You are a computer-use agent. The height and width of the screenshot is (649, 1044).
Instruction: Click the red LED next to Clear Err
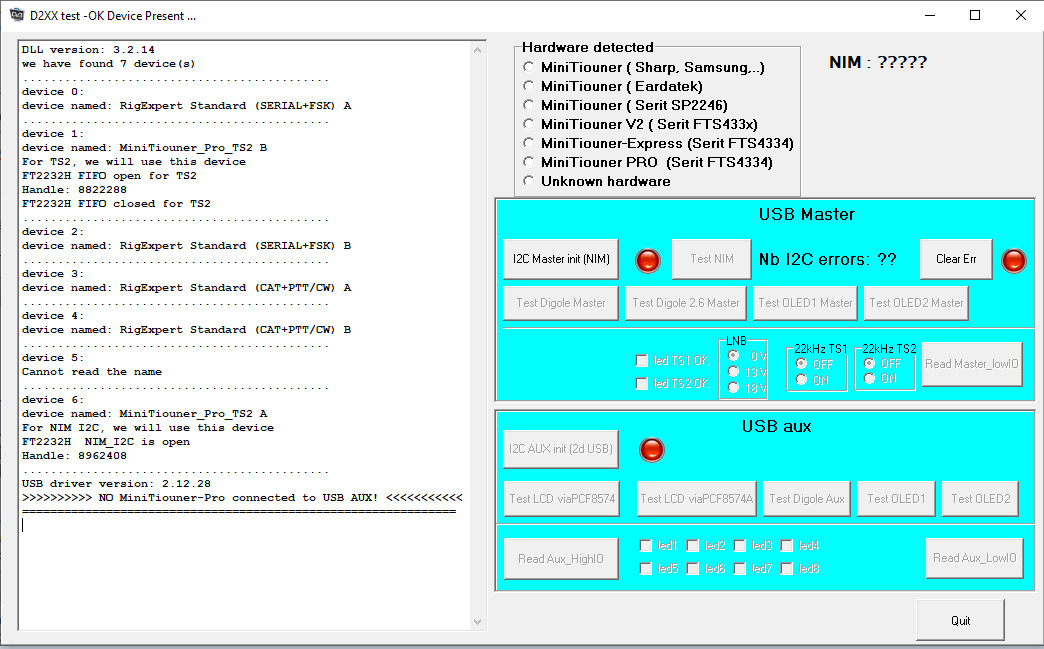(1013, 260)
